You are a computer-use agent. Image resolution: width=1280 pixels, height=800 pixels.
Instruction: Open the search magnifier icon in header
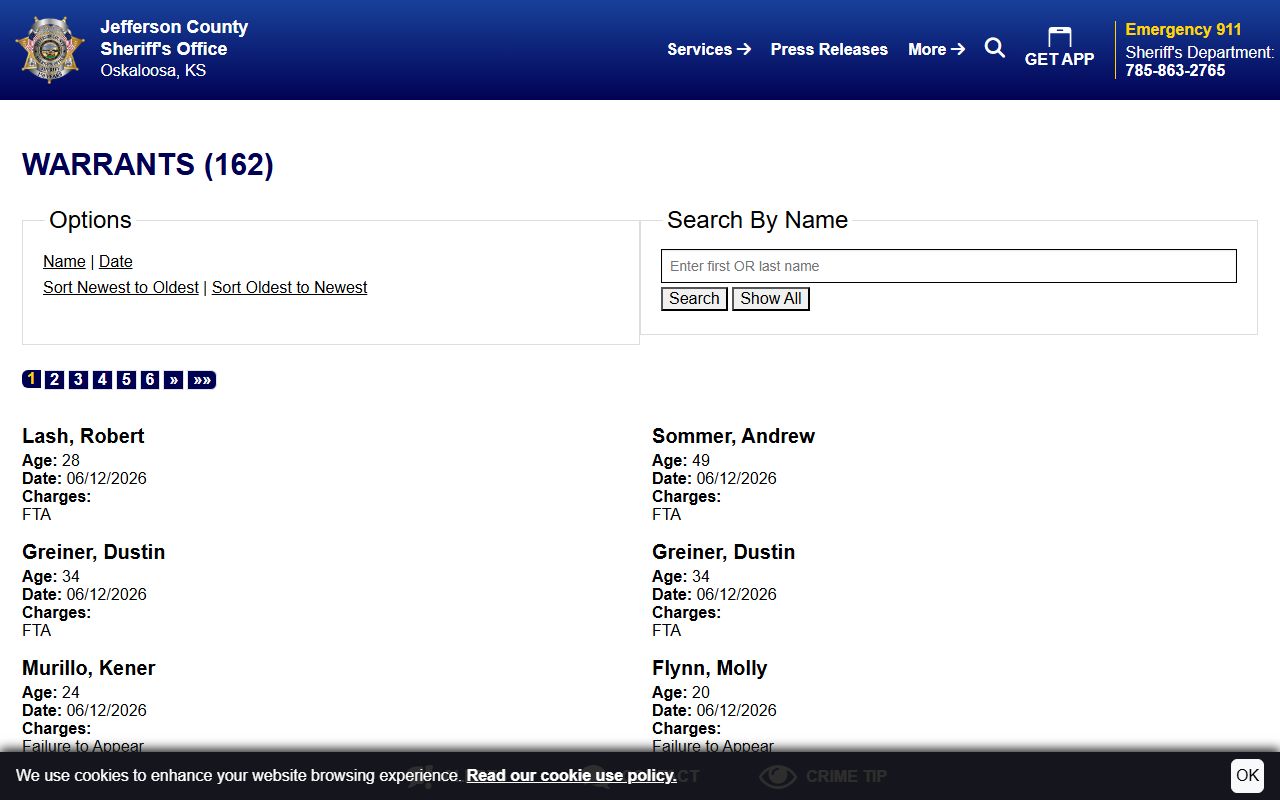pos(995,48)
